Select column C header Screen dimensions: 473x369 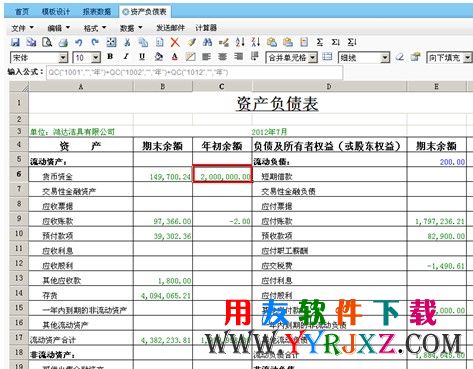222,87
